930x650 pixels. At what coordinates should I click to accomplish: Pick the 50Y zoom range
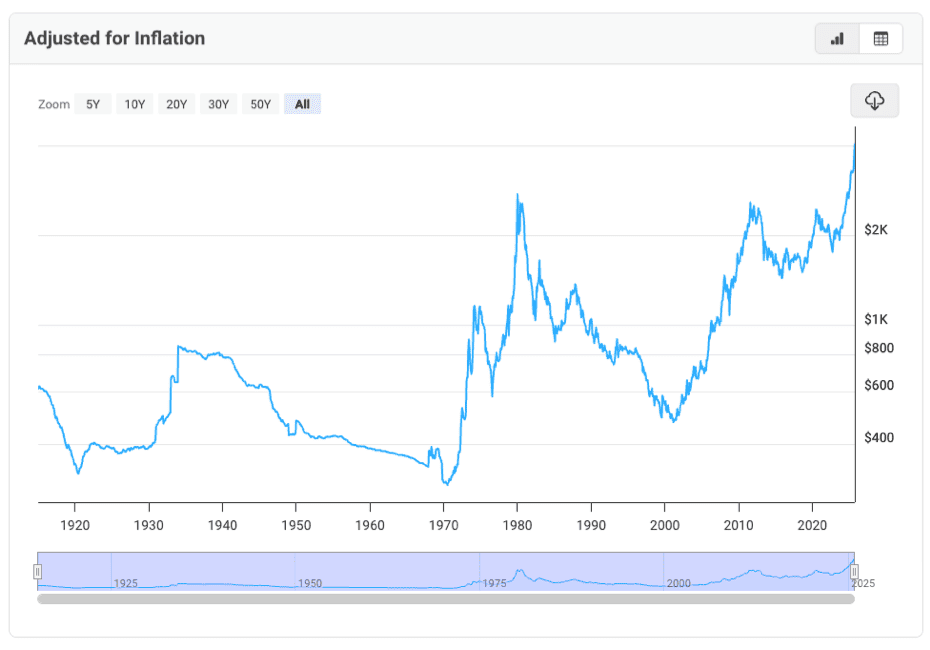(260, 104)
